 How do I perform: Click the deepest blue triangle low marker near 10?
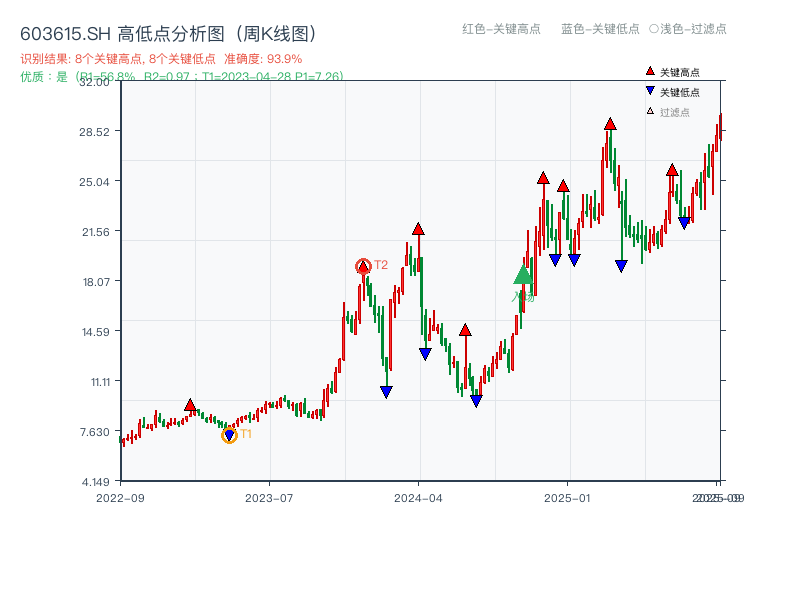click(x=475, y=400)
